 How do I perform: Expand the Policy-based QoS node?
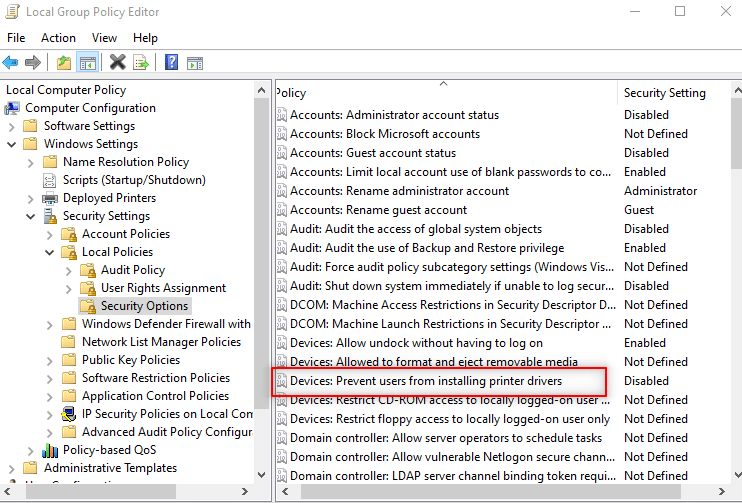pos(31,450)
